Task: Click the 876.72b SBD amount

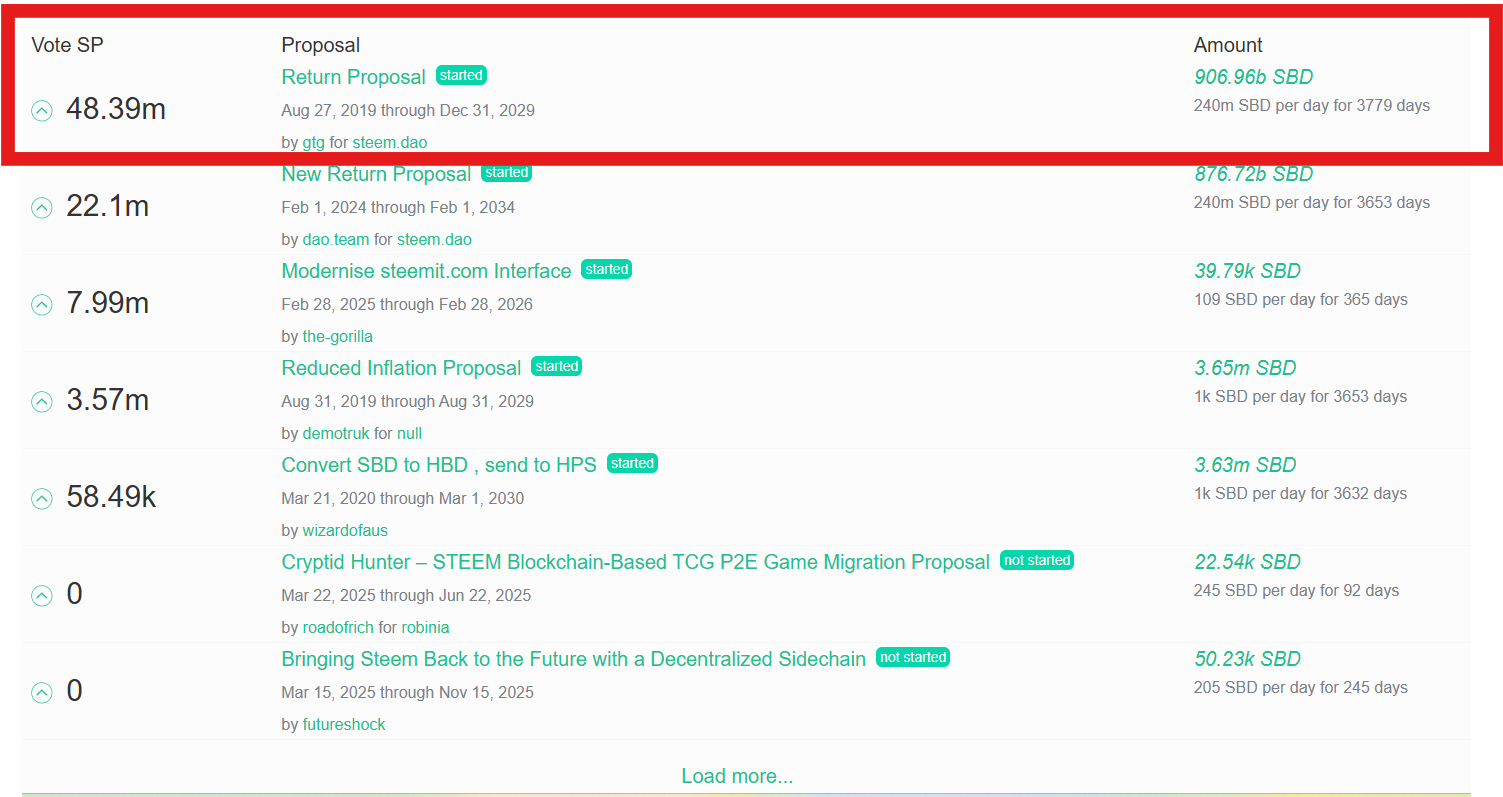Action: (x=1253, y=174)
